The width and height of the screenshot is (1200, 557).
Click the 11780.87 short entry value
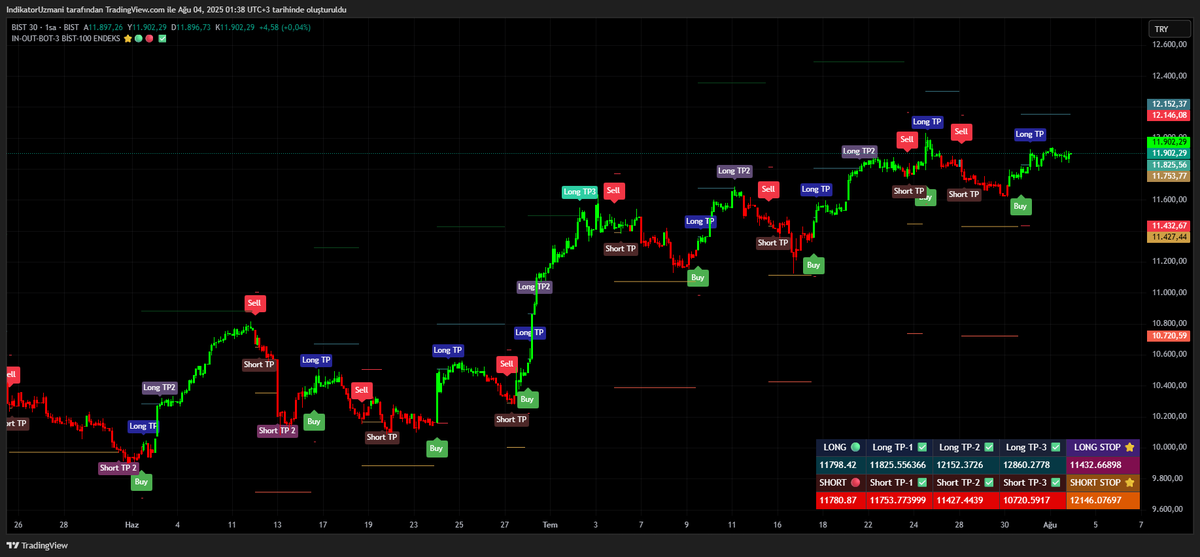pyautogui.click(x=839, y=501)
